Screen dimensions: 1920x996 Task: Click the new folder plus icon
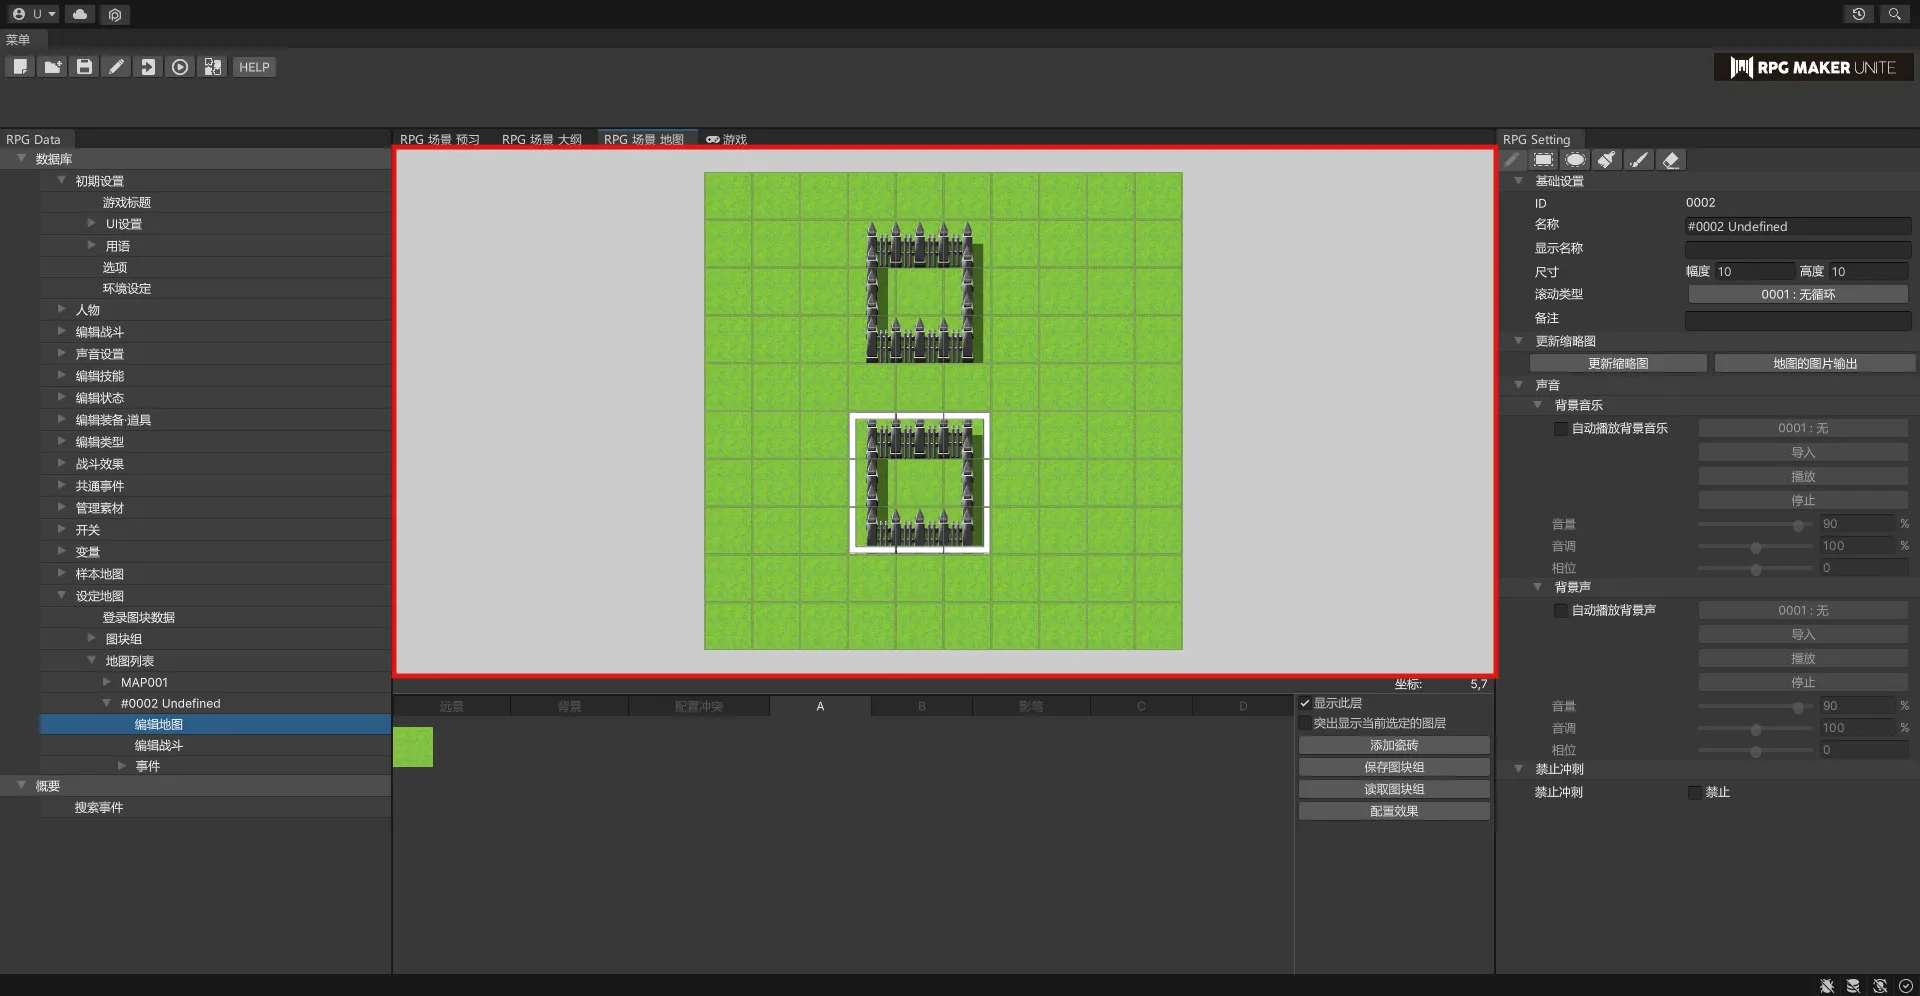pos(52,67)
